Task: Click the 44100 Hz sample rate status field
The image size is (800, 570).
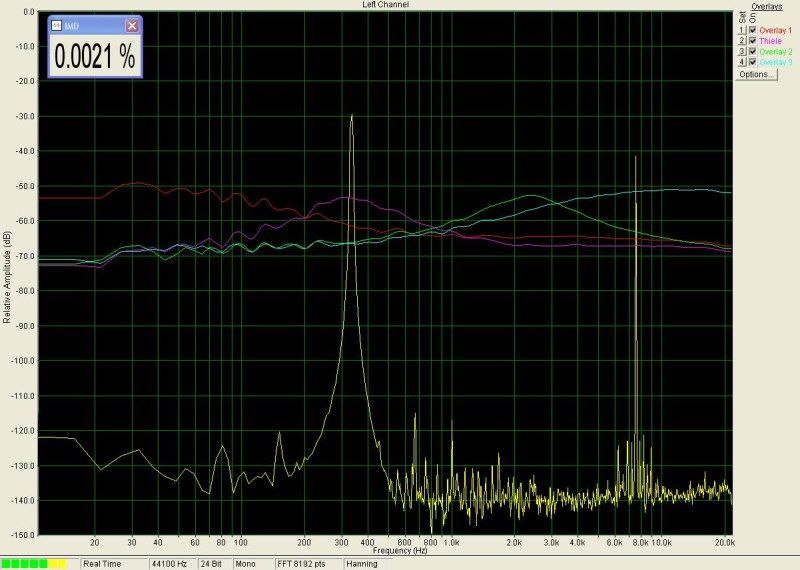Action: click(x=172, y=564)
